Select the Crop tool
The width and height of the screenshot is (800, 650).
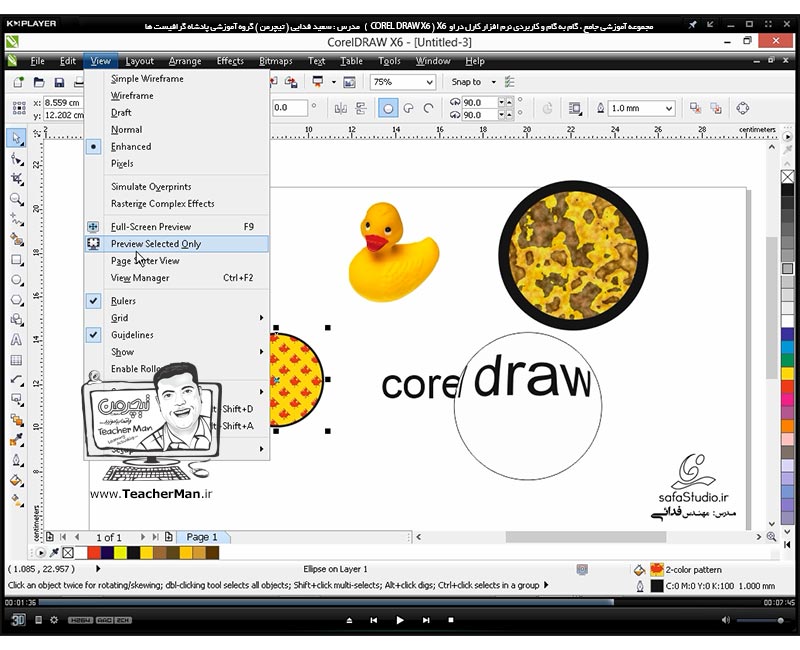coord(17,179)
